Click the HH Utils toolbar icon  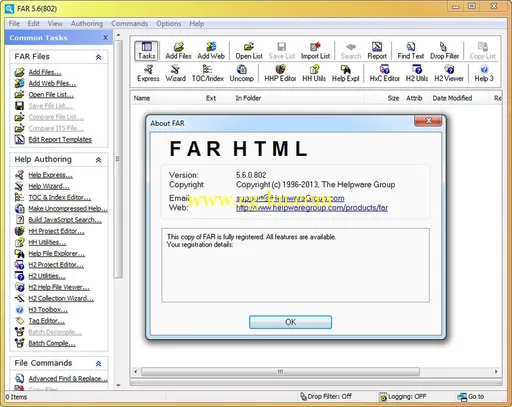pos(314,73)
